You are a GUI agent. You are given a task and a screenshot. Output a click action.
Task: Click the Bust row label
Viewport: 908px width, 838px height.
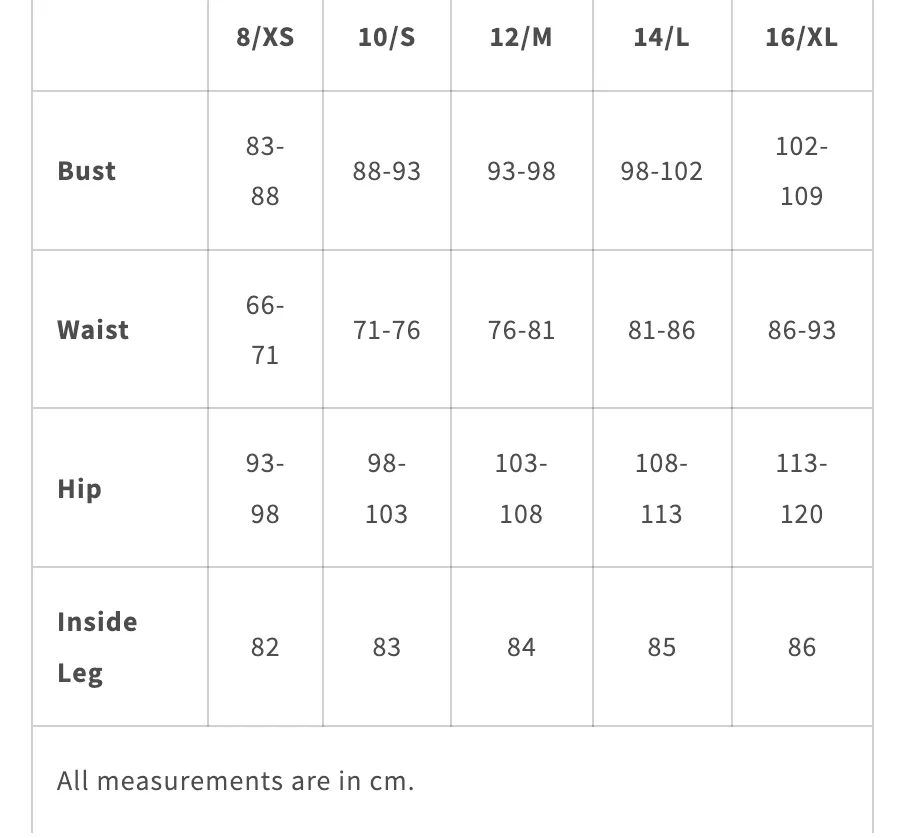point(87,171)
